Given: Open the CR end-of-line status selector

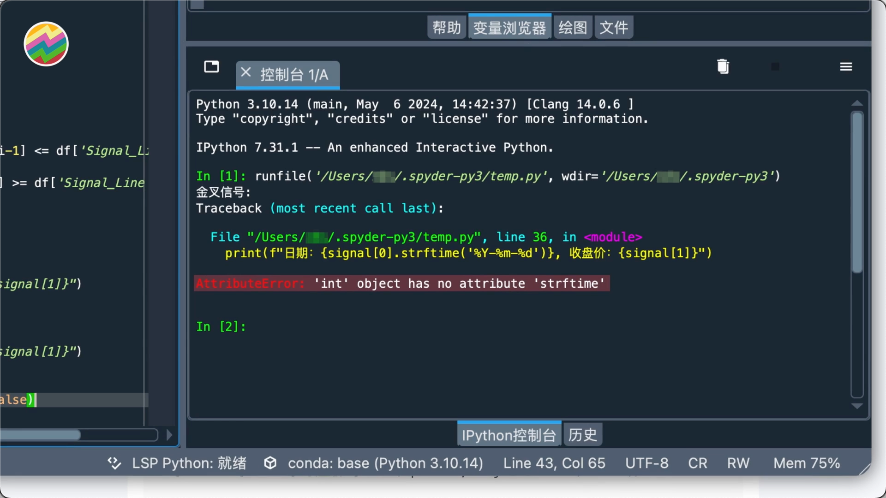Looking at the screenshot, I should tap(698, 464).
